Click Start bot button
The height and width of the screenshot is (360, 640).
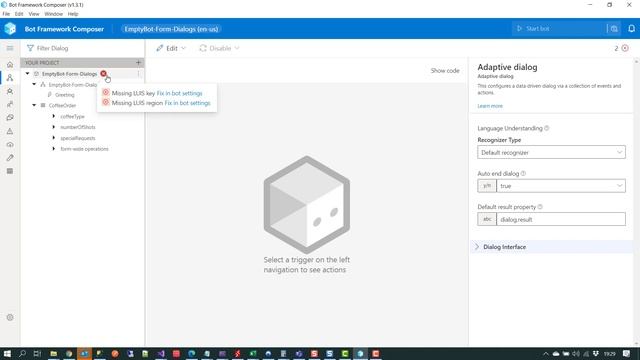tap(558, 29)
